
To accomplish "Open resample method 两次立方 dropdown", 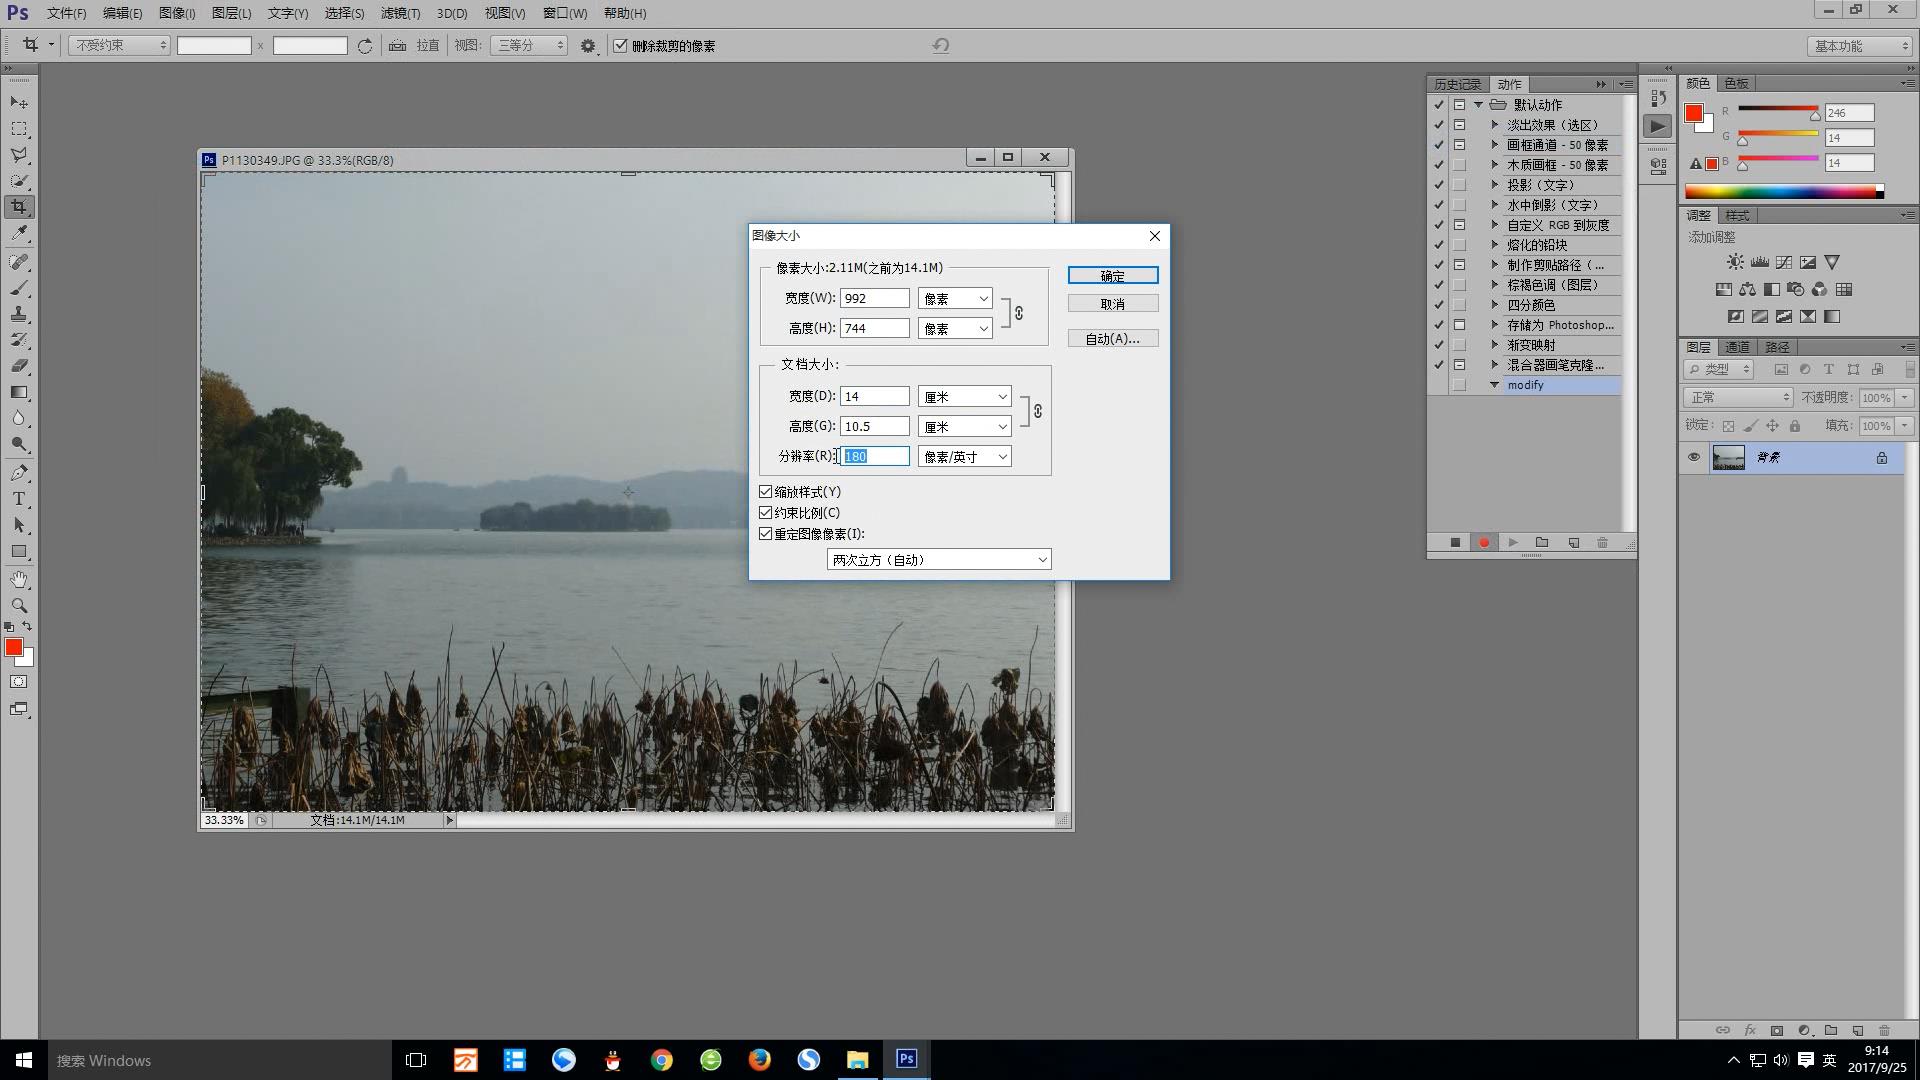I will pyautogui.click(x=939, y=560).
